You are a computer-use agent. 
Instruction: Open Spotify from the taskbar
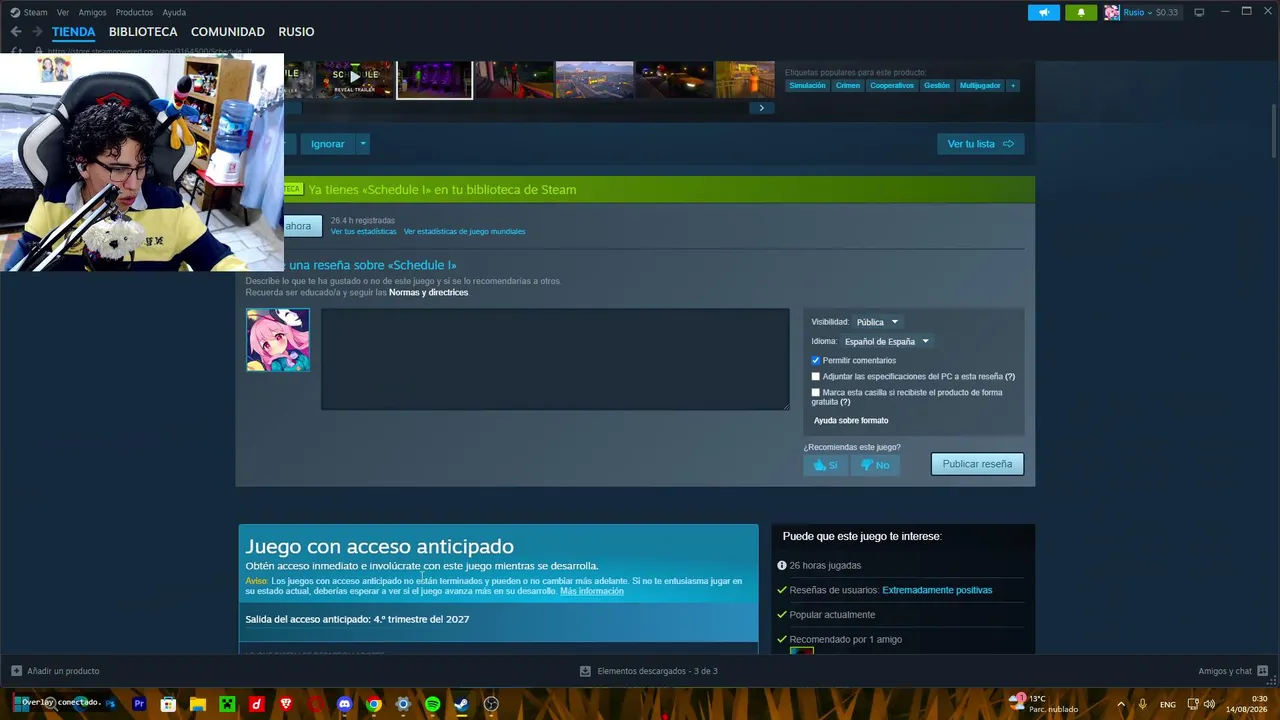point(432,704)
